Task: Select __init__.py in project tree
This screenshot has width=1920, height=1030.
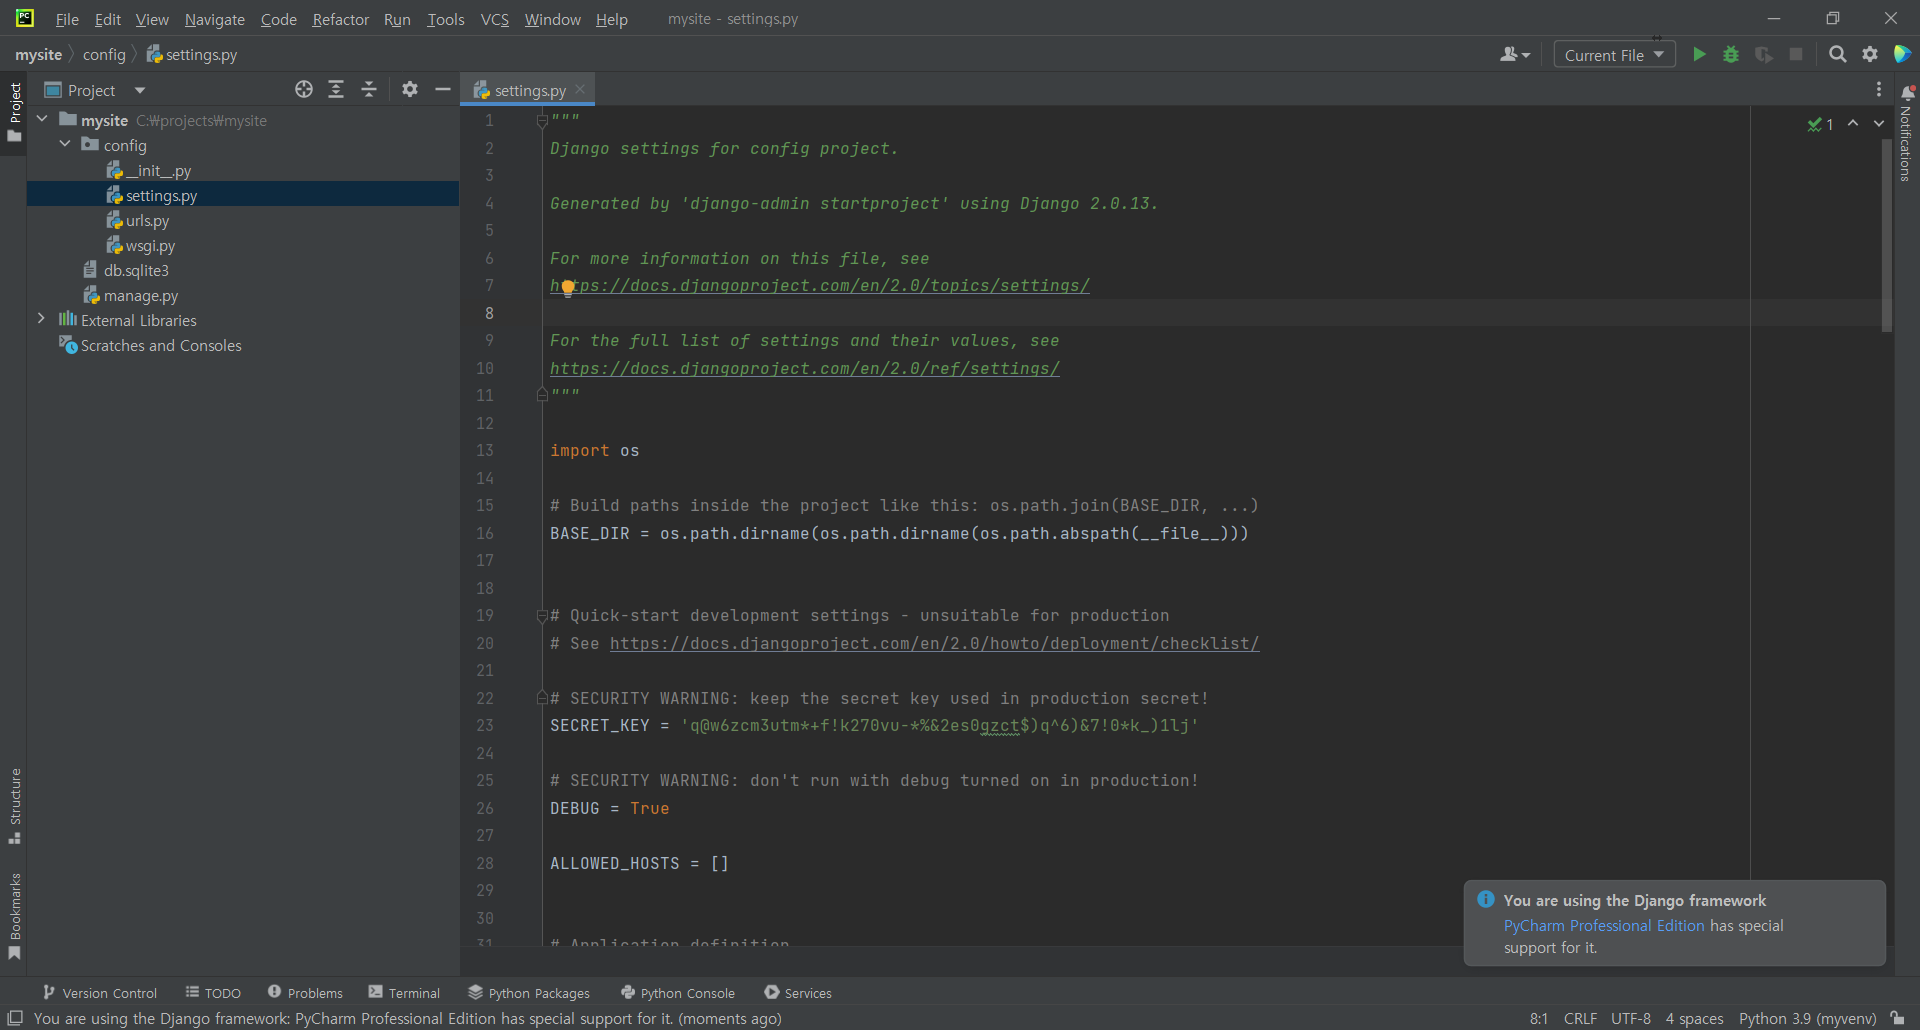Action: 148,170
